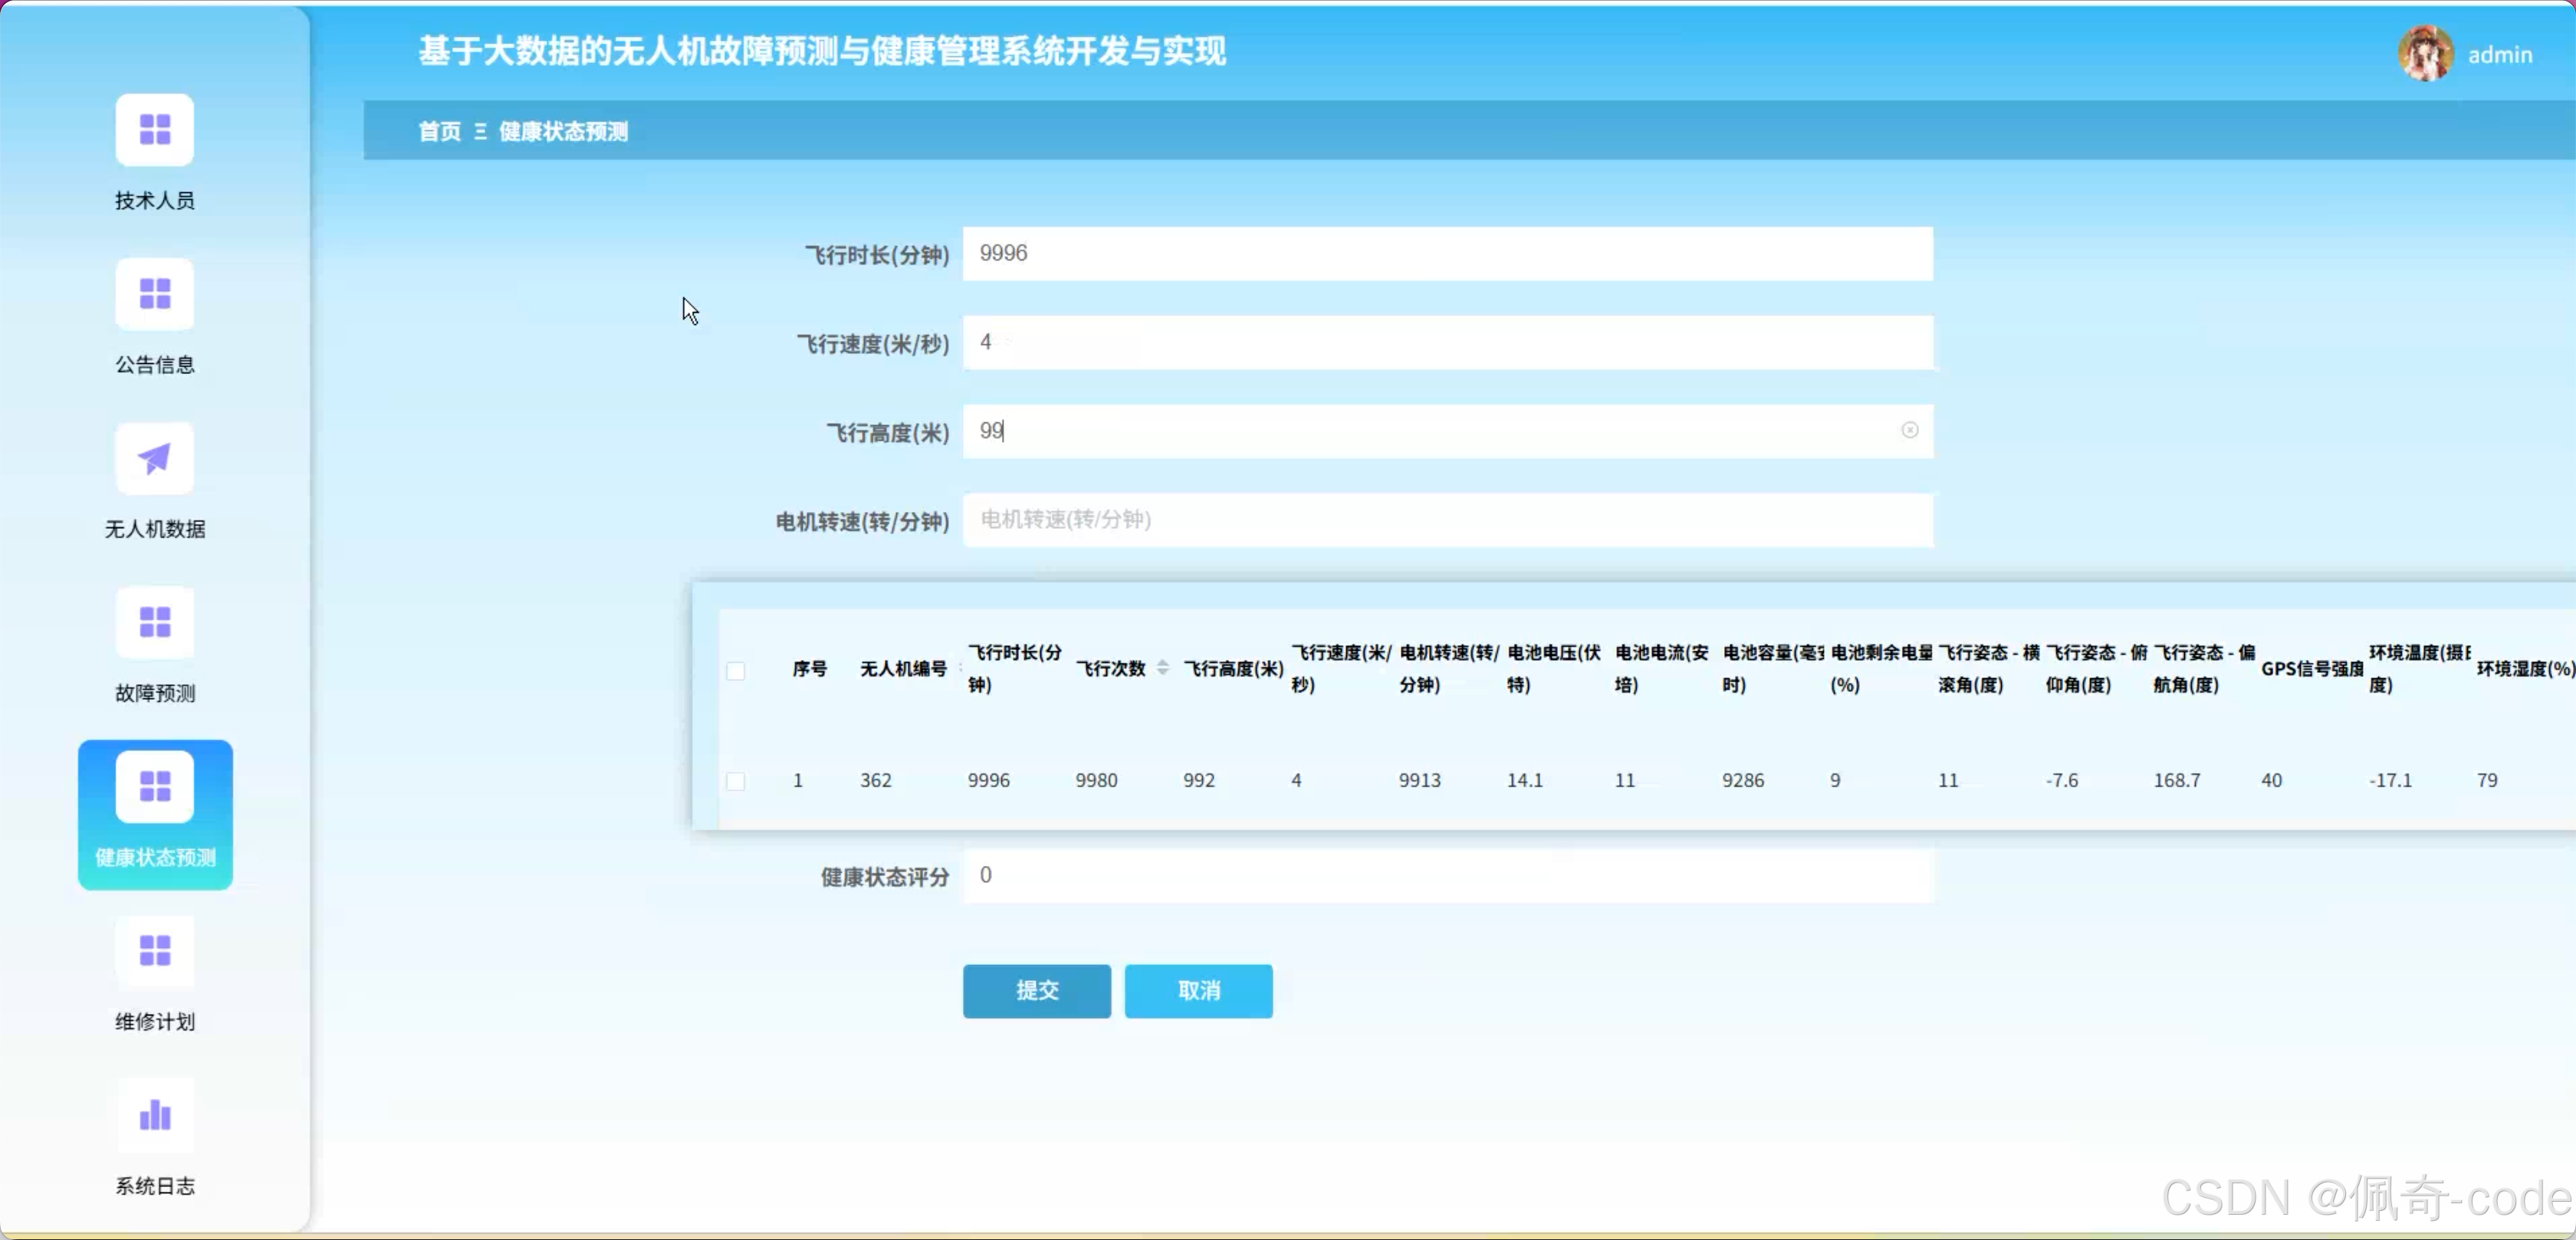The image size is (2576, 1240).
Task: Click the 无人机数据 paper plane icon
Action: [x=154, y=459]
